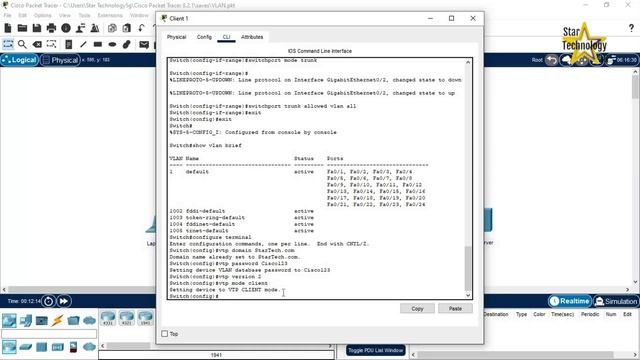Select the Network Devices category icon
This screenshot has width=640, height=360.
[x=9, y=320]
